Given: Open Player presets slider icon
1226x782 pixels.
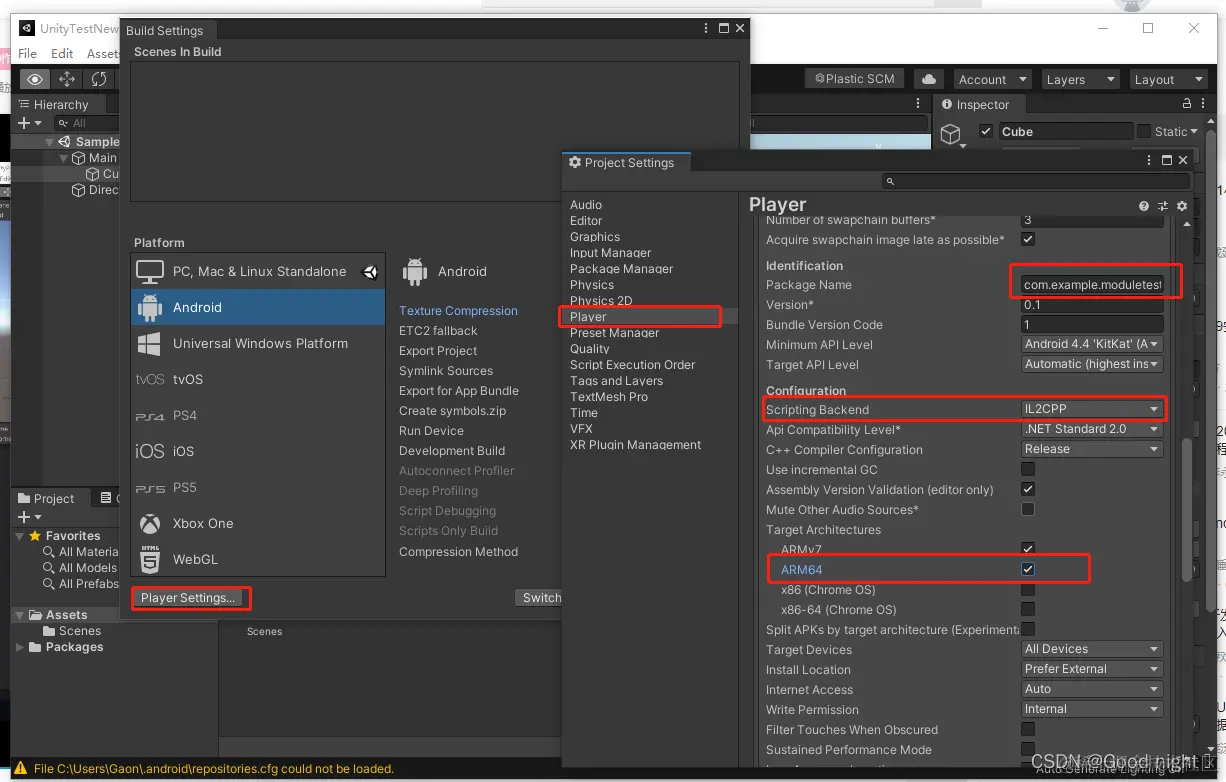Looking at the screenshot, I should pos(1163,206).
